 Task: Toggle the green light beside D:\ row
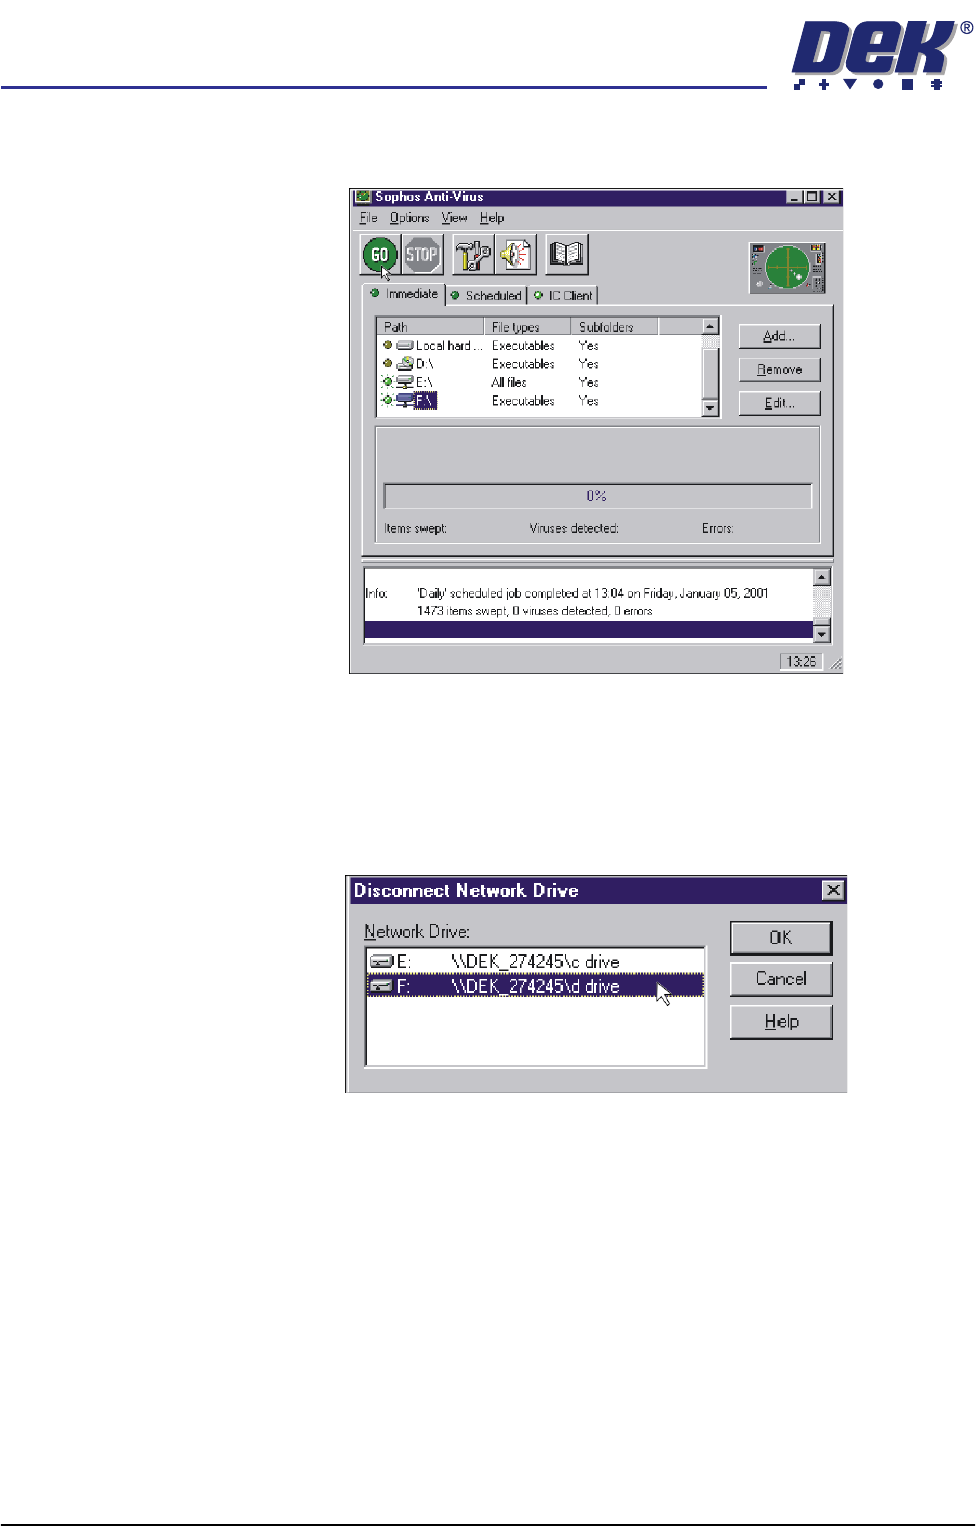click(387, 364)
